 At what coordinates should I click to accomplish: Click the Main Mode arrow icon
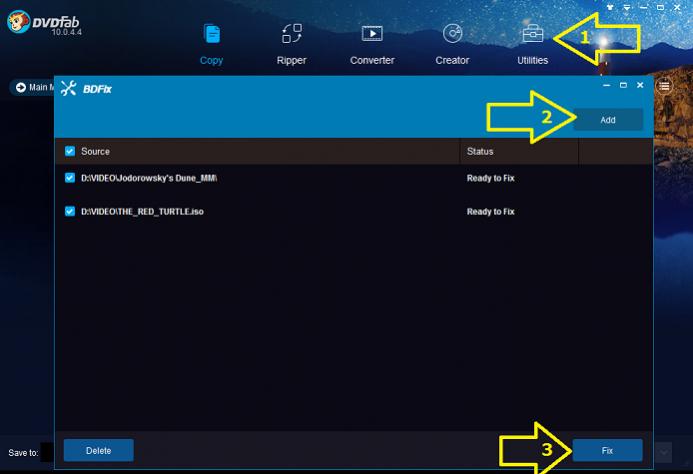20,87
